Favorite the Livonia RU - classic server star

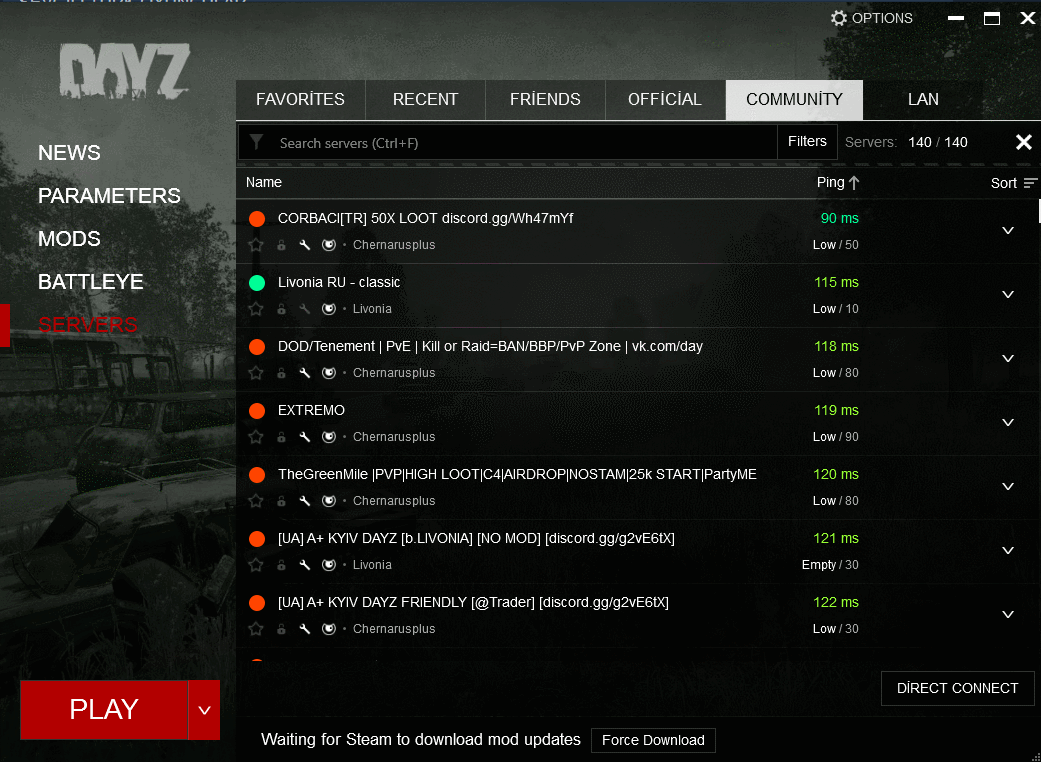(256, 309)
